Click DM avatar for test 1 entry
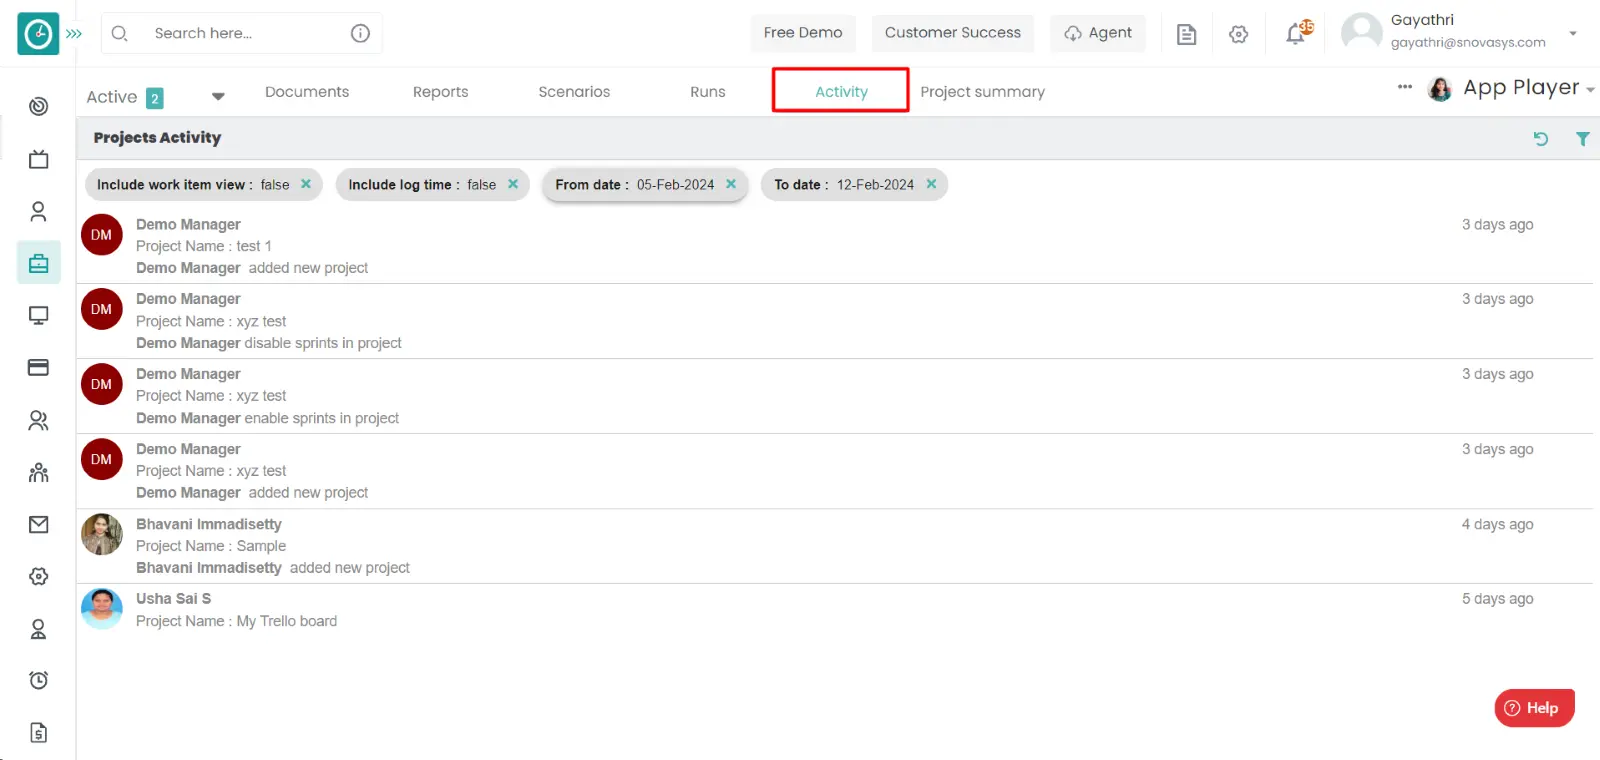 pos(102,235)
